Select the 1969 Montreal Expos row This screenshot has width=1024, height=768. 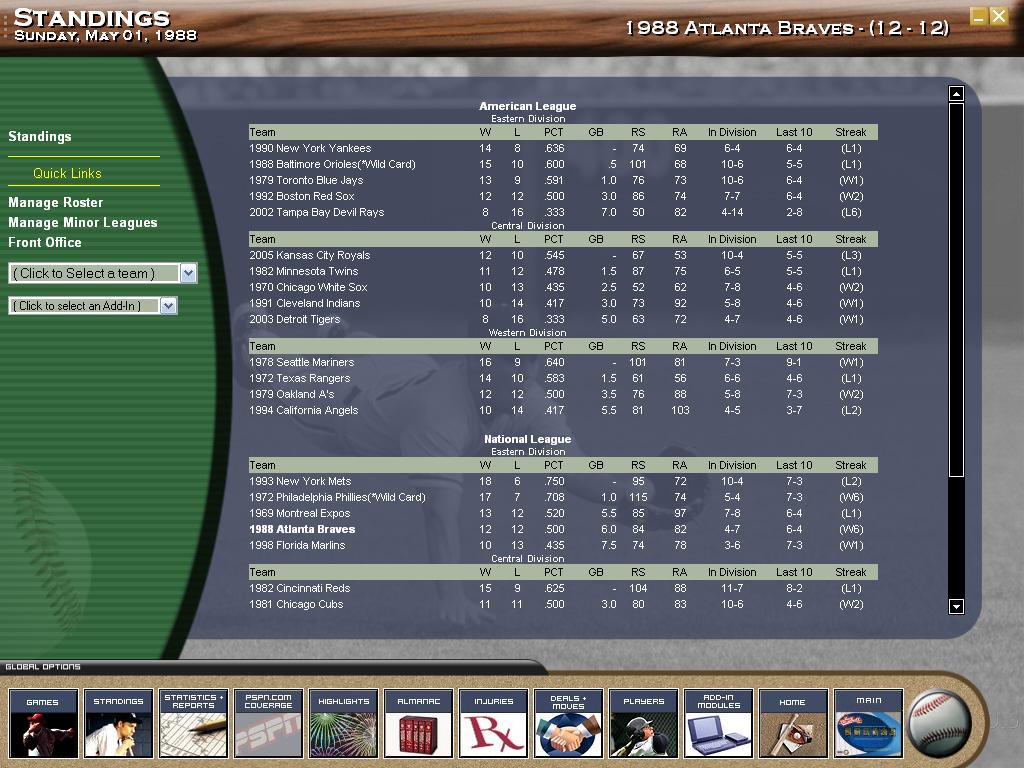[563, 513]
